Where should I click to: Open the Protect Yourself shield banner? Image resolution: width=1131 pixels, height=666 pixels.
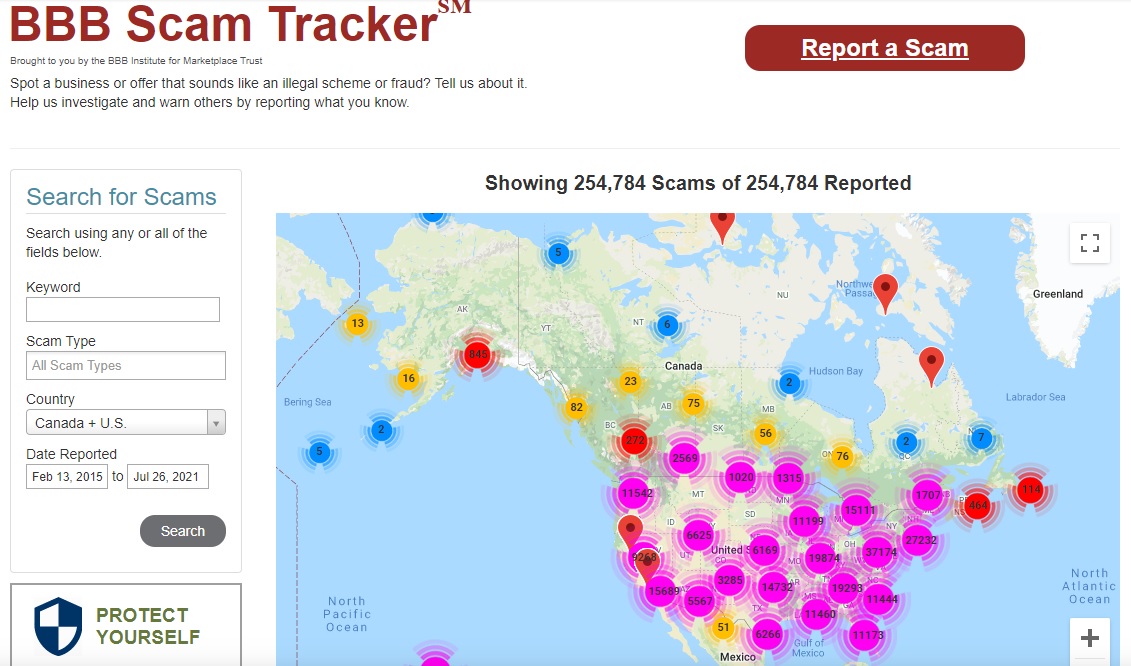coord(126,625)
